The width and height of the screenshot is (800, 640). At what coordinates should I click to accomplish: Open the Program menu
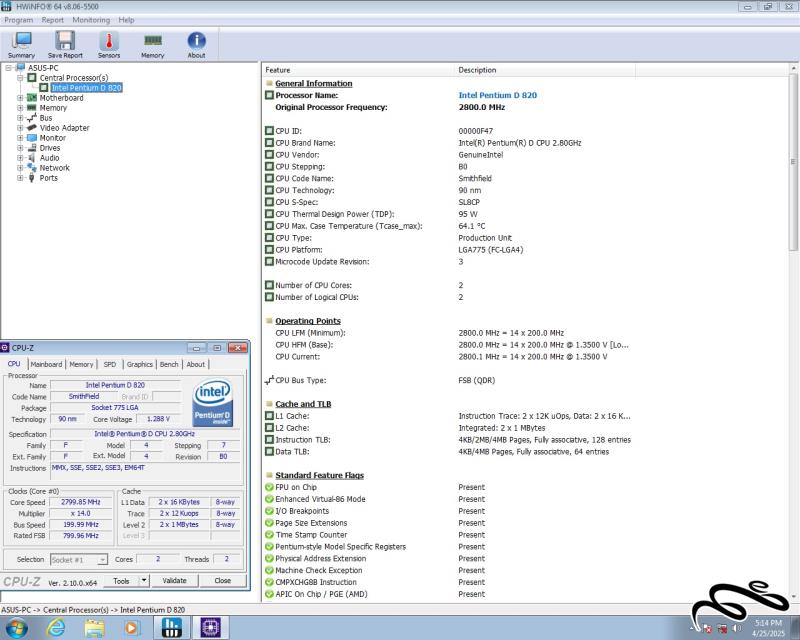(x=18, y=20)
